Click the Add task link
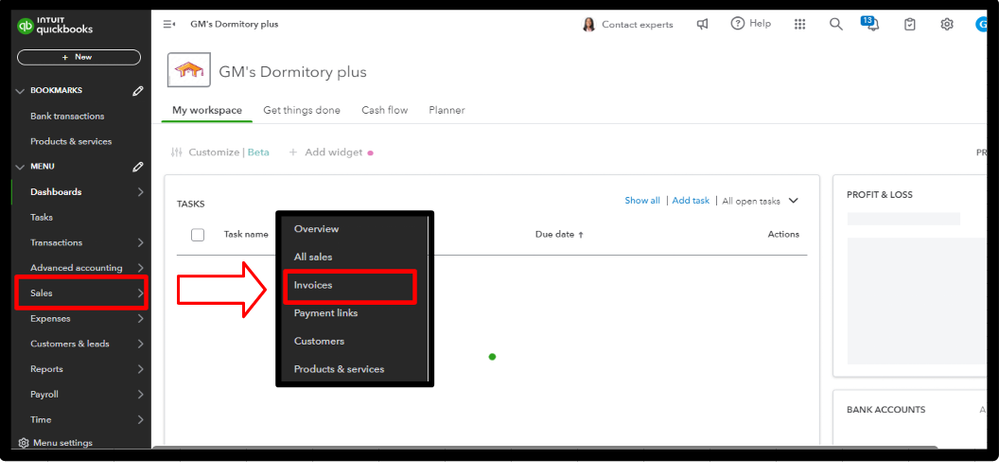Viewport: 999px width, 462px height. pos(691,200)
